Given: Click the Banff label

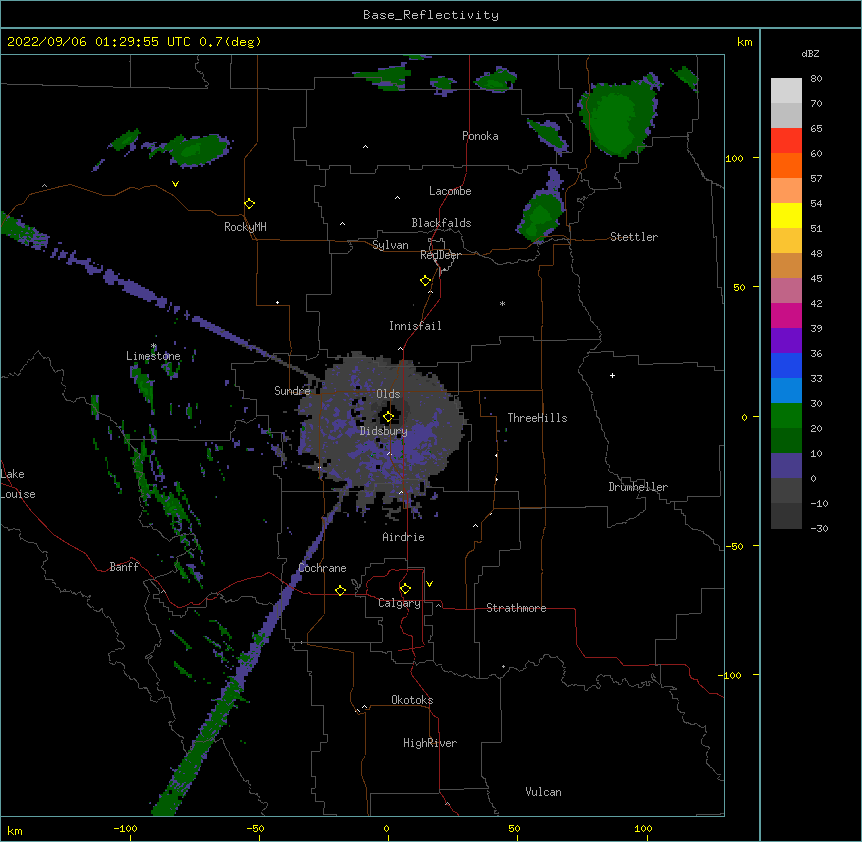Looking at the screenshot, I should point(124,567).
